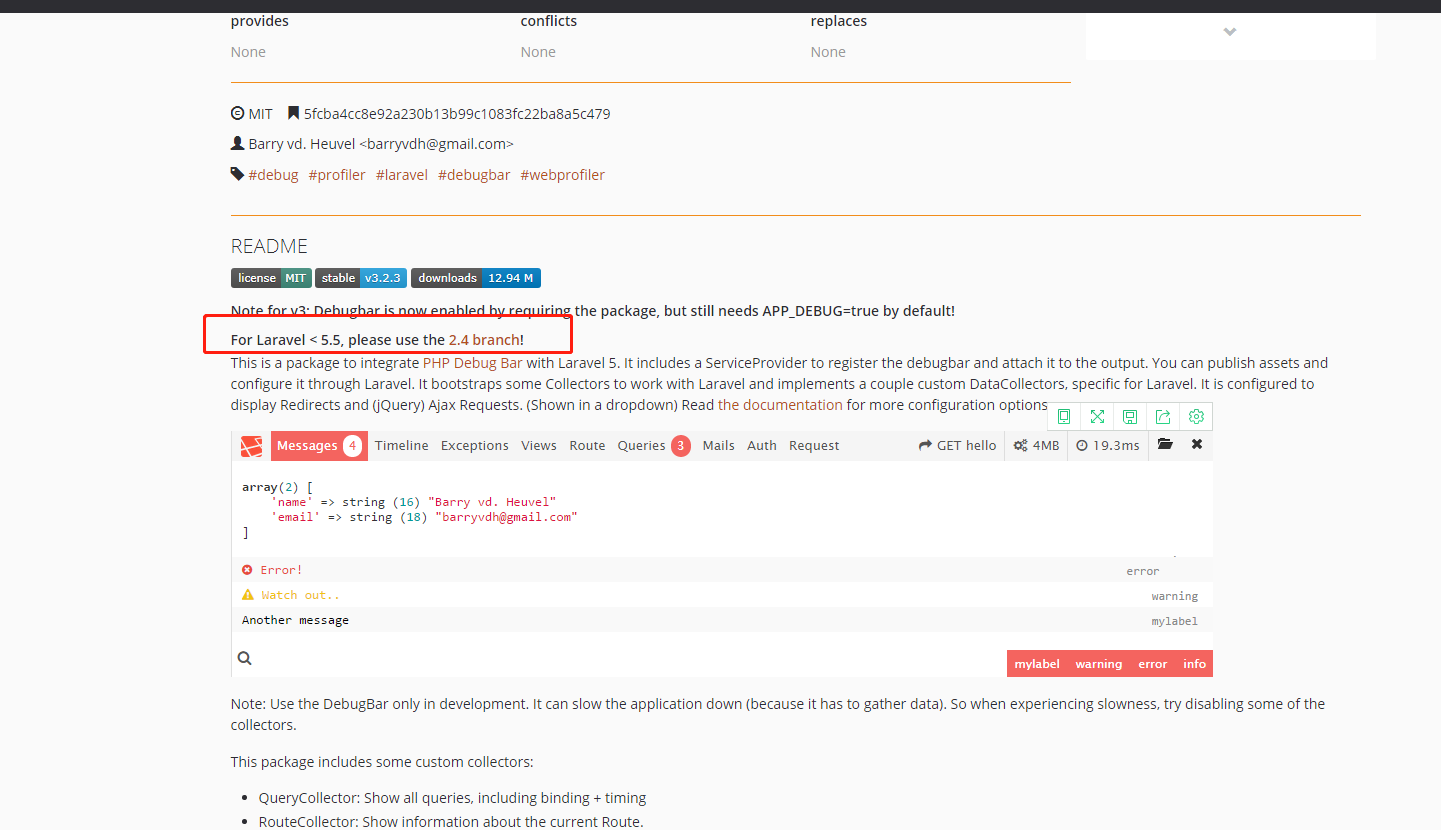Close the debugbar with the X icon
The height and width of the screenshot is (830, 1441).
[x=1197, y=445]
